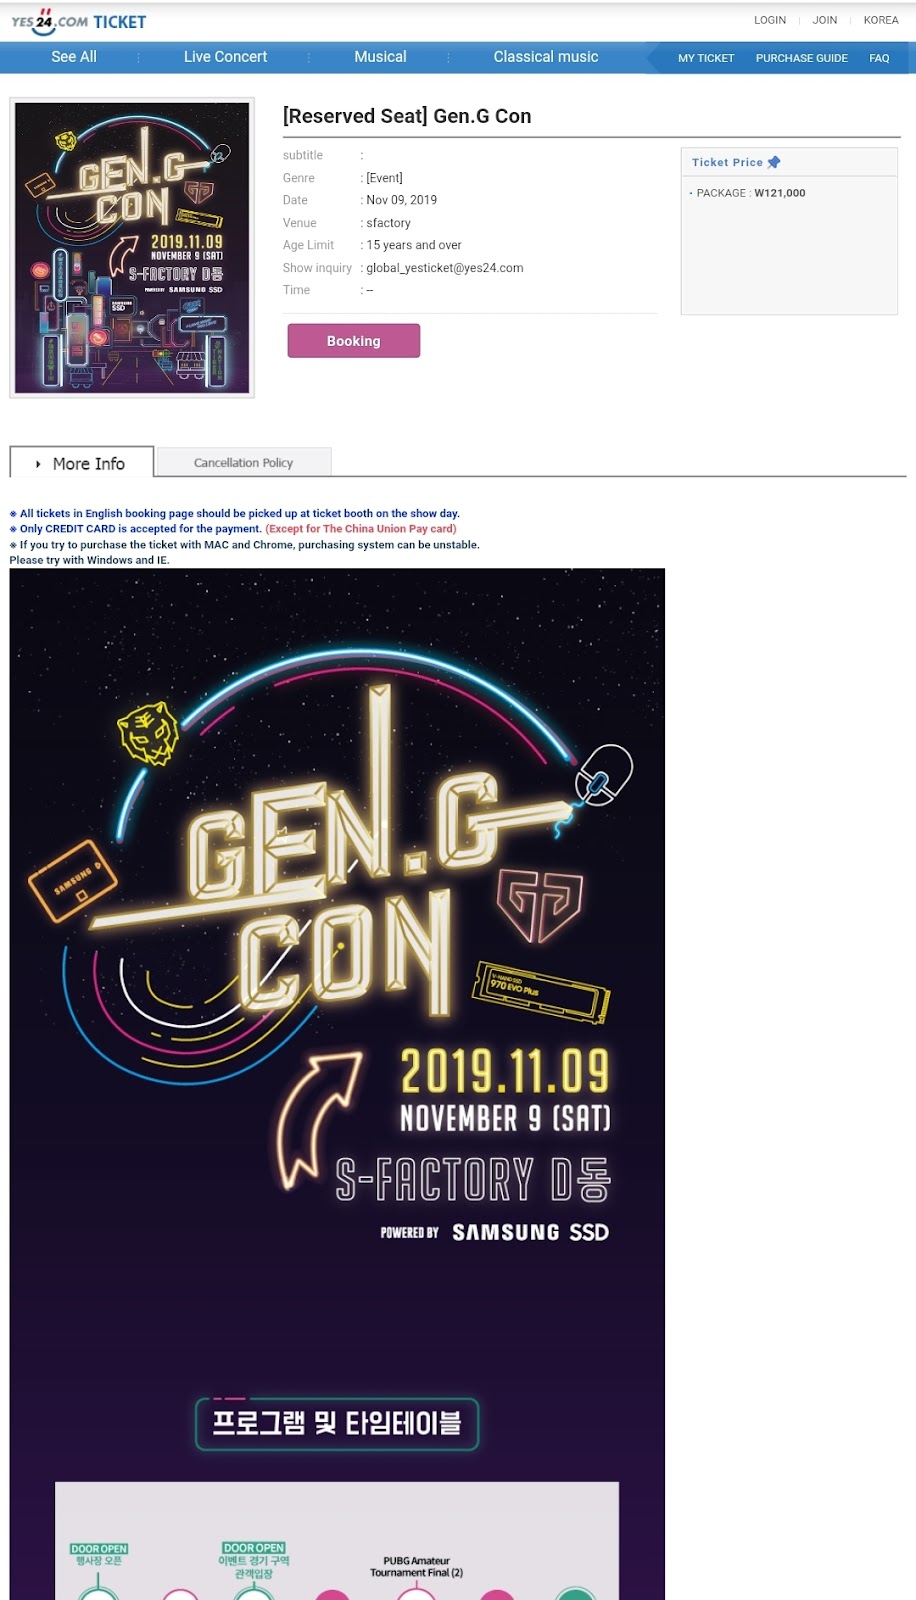The height and width of the screenshot is (1600, 916).
Task: Switch the site language to KOREA
Action: [x=881, y=20]
